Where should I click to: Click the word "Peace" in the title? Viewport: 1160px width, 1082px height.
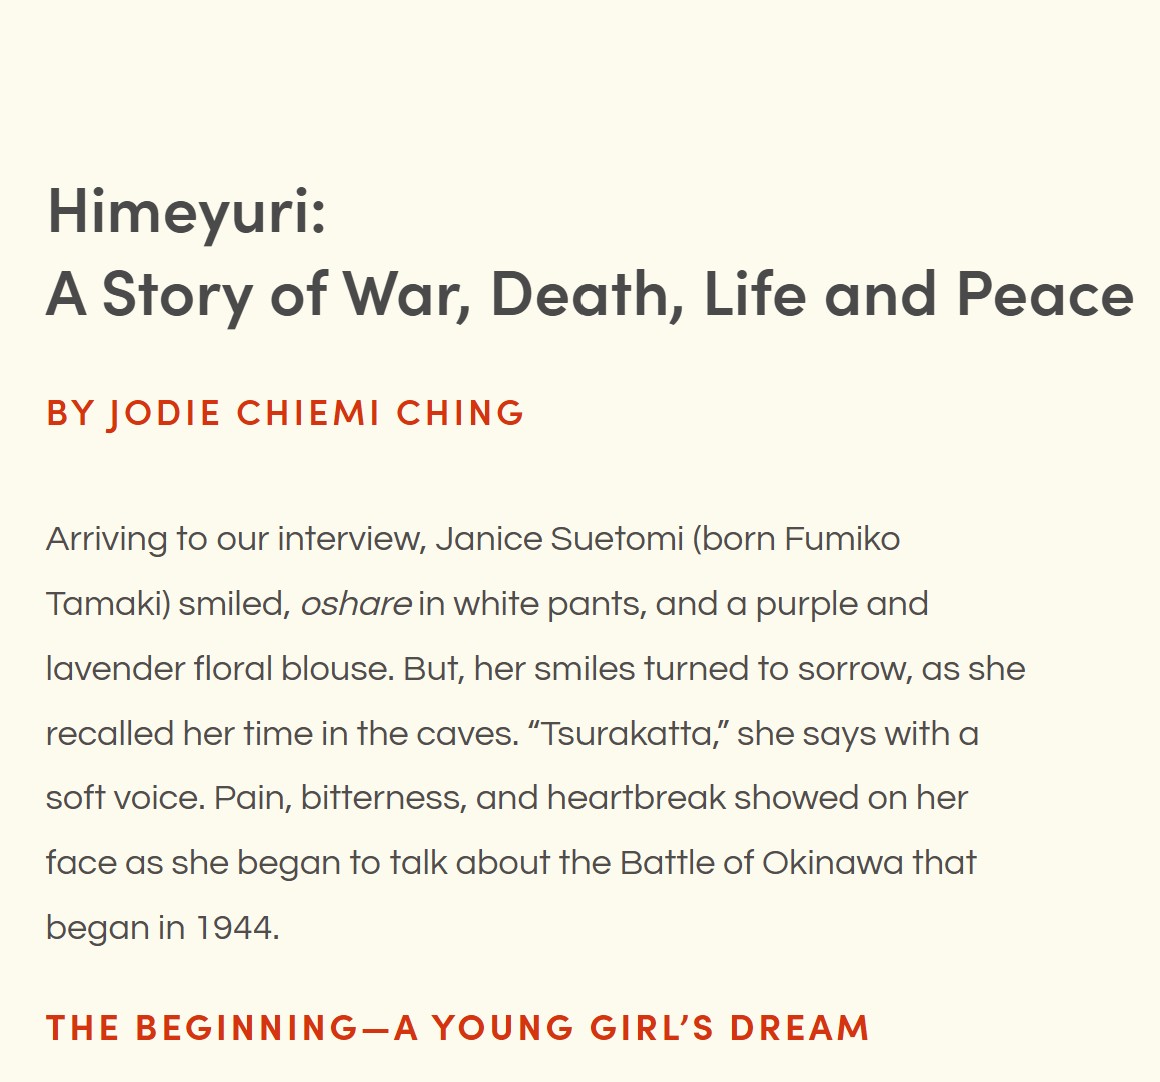tap(1044, 295)
